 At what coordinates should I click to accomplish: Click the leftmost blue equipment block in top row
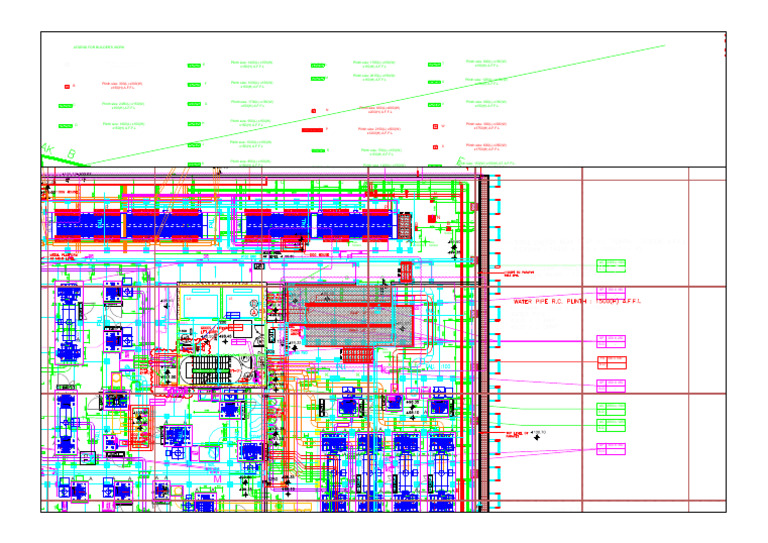88,226
